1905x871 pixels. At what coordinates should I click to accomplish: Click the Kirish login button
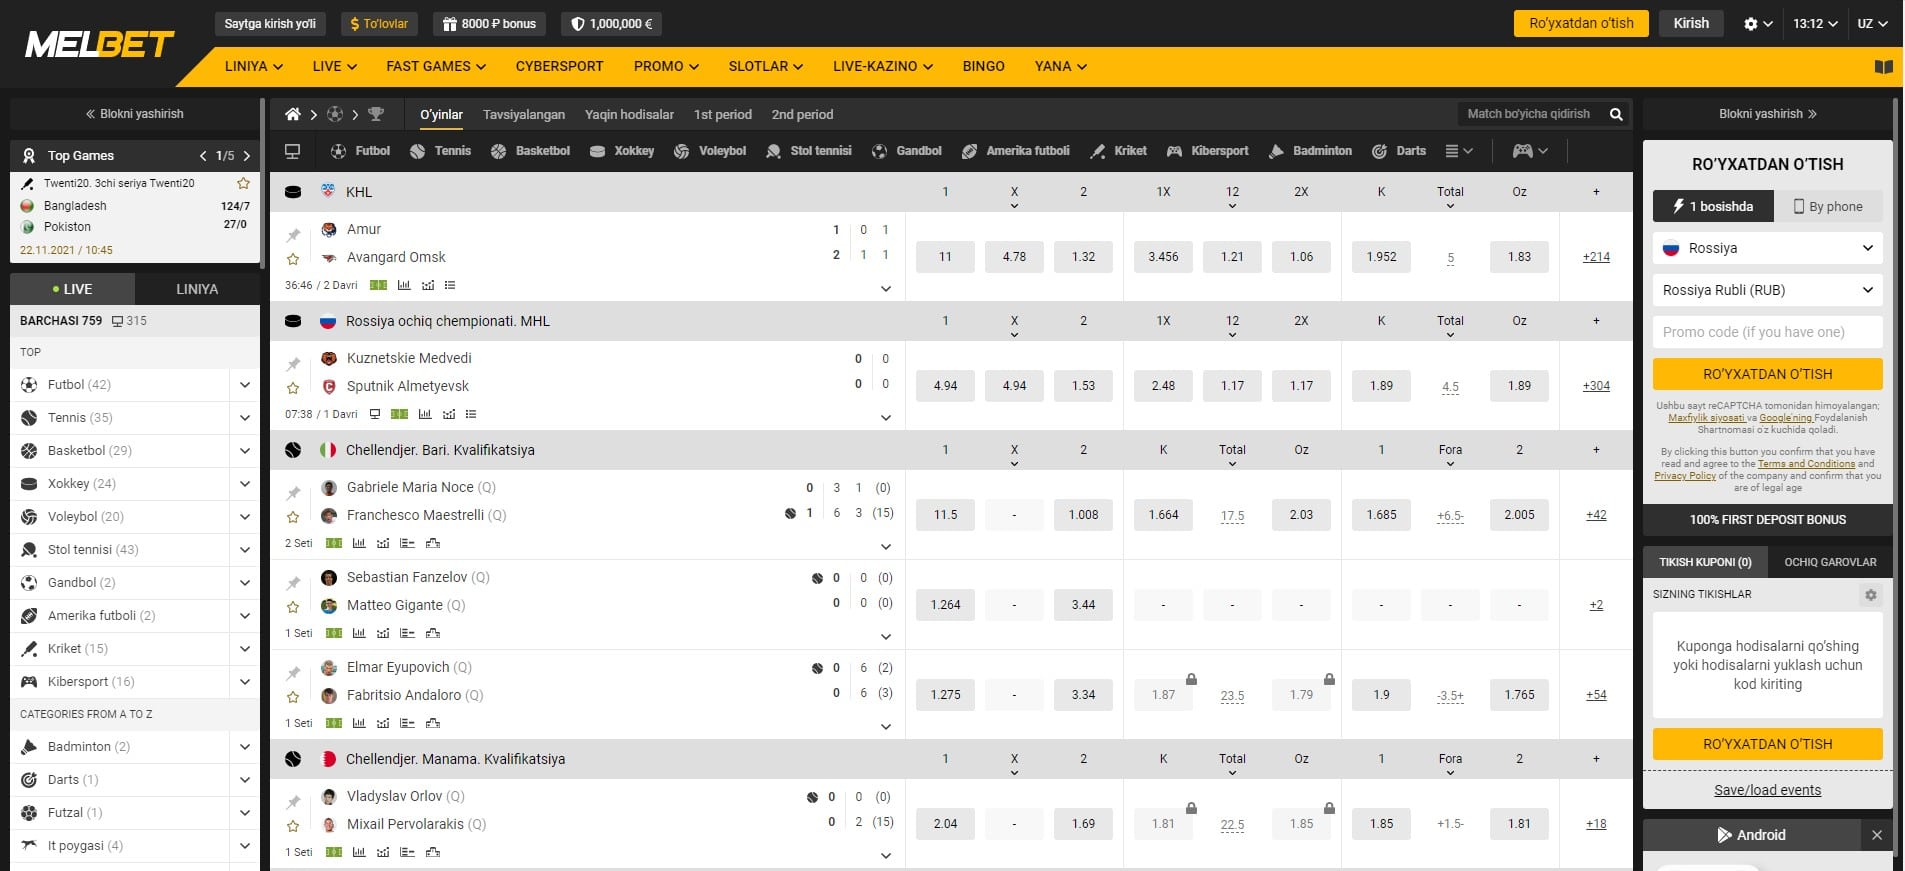point(1691,23)
